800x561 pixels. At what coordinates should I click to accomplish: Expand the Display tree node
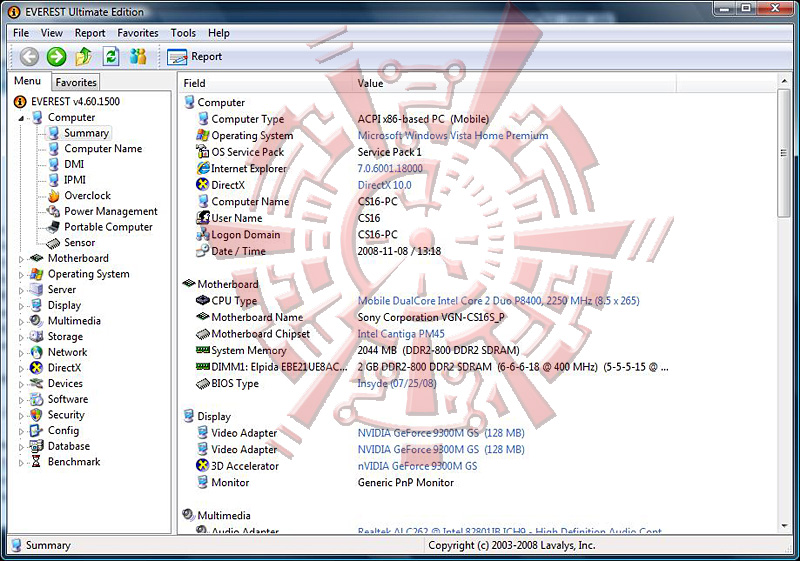point(21,306)
